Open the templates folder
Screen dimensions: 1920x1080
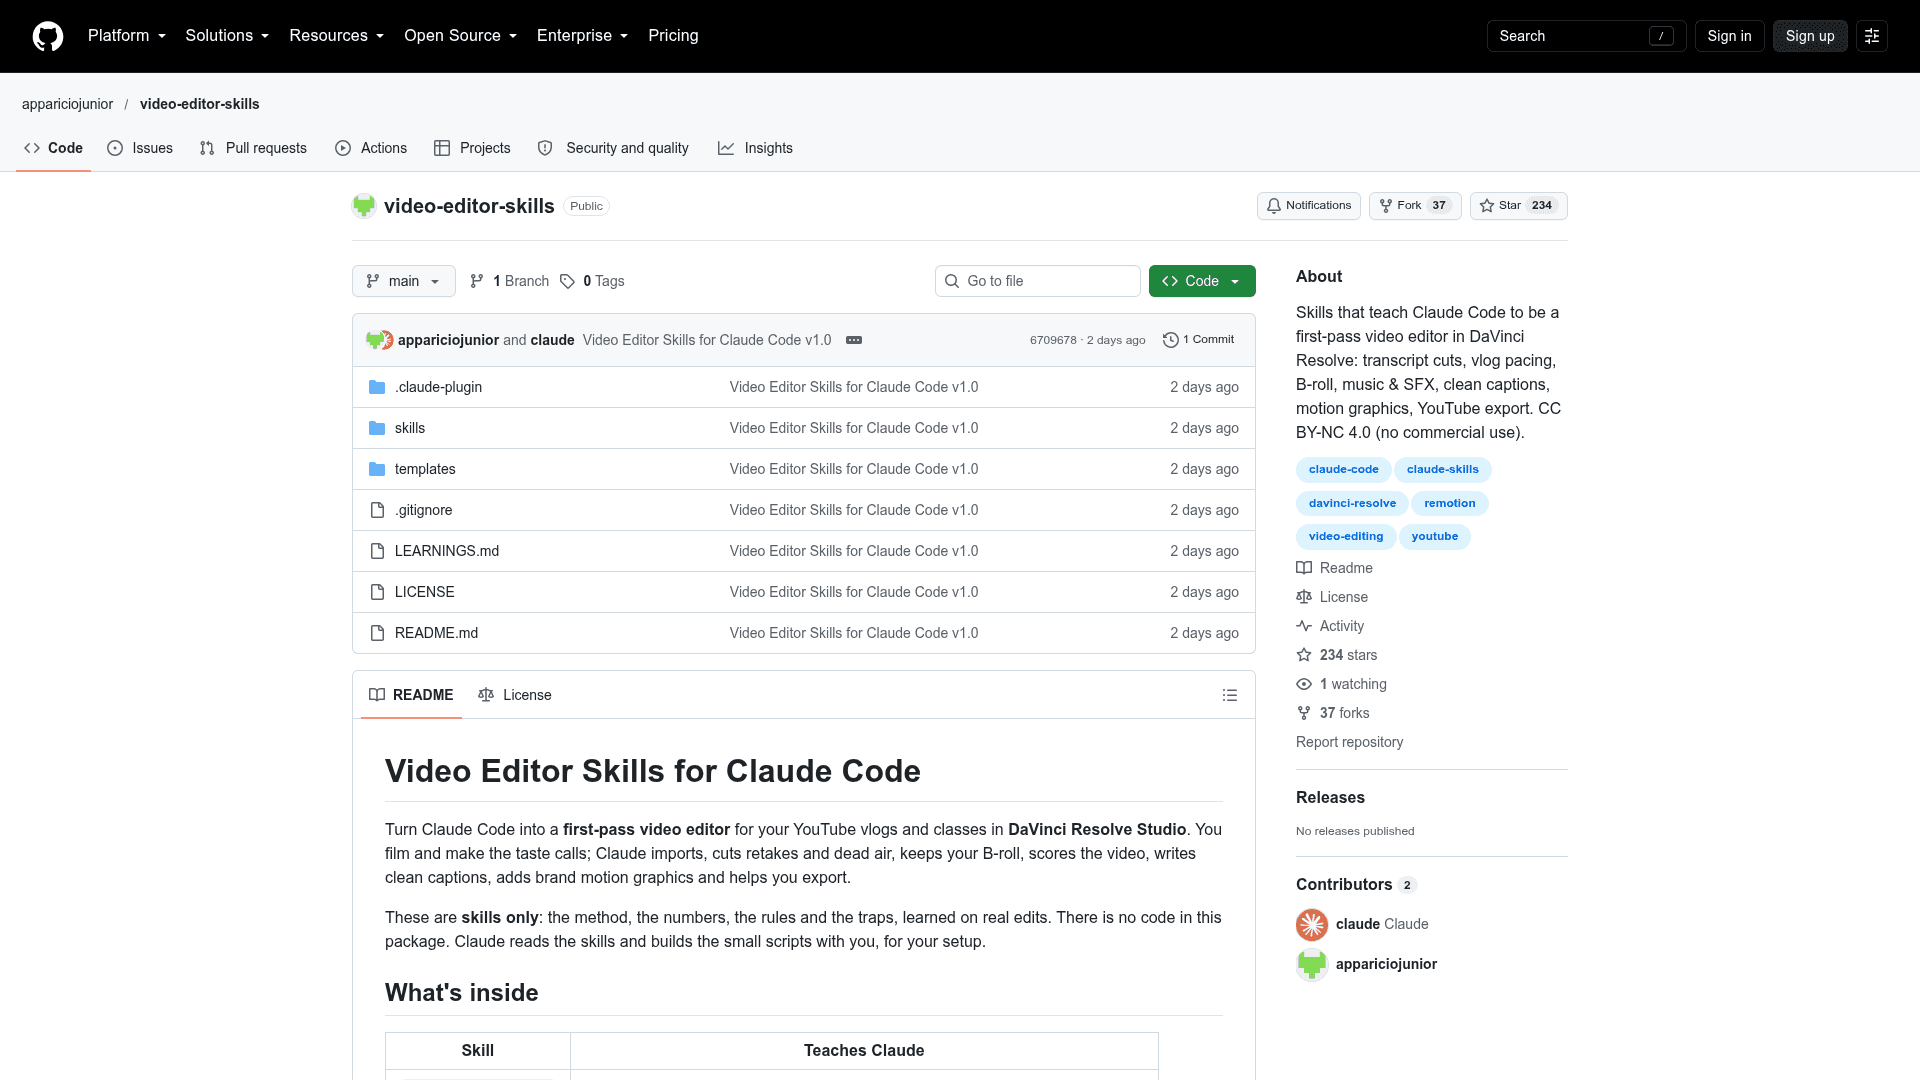(x=425, y=469)
